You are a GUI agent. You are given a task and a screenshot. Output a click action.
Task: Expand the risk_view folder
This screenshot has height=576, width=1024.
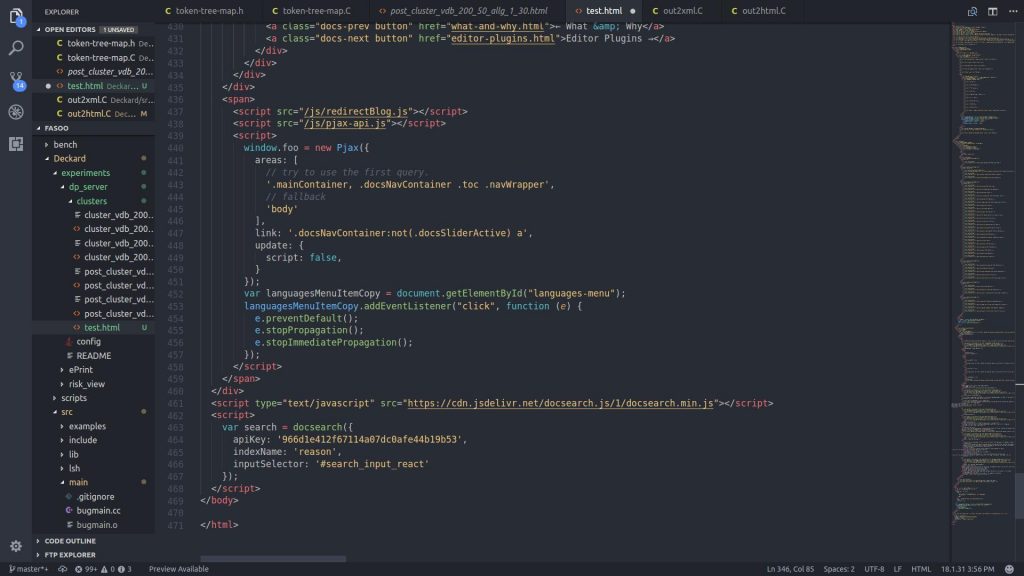tap(63, 384)
